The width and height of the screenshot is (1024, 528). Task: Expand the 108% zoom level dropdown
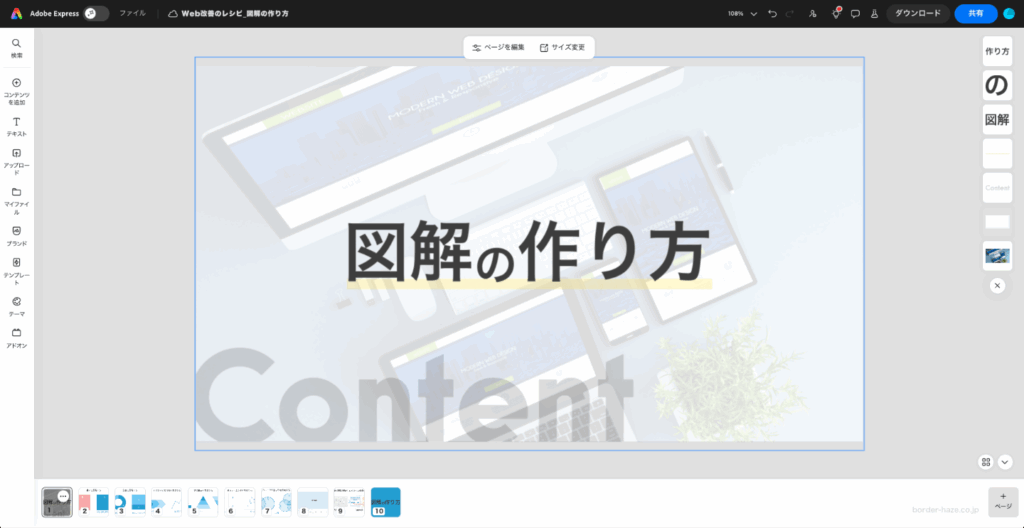pos(753,14)
